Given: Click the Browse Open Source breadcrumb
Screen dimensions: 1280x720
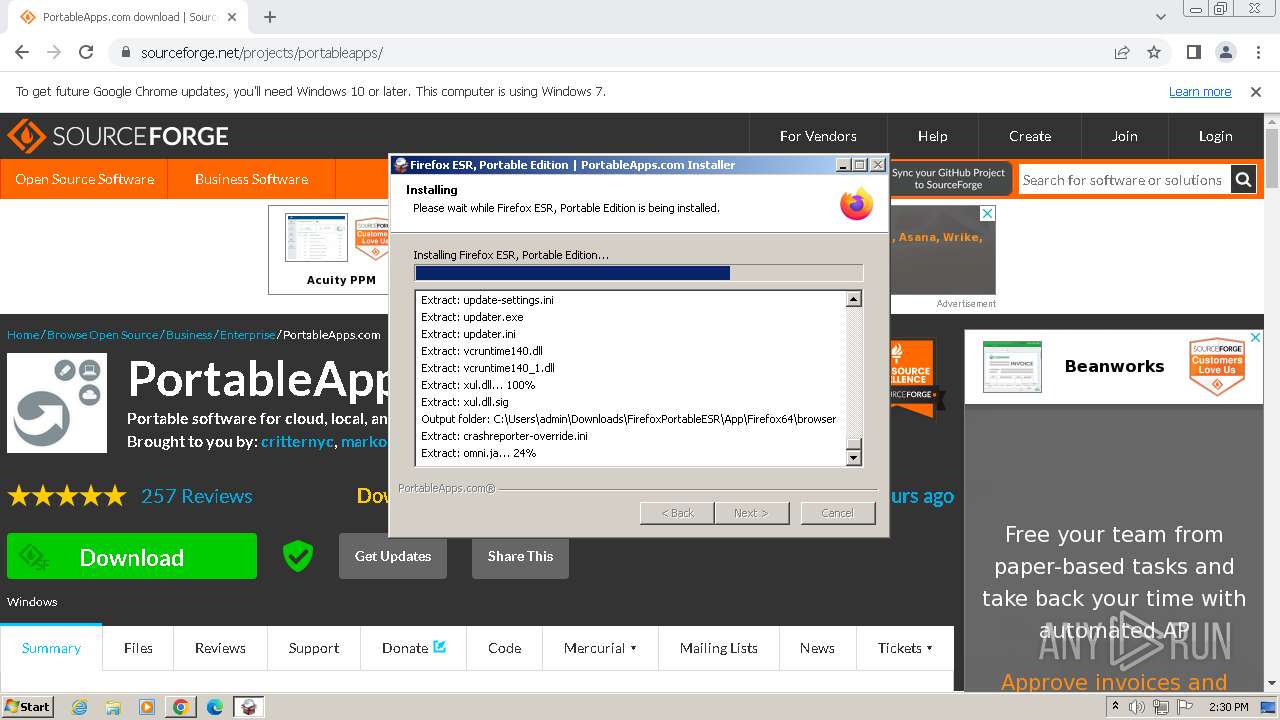Looking at the screenshot, I should click(103, 335).
